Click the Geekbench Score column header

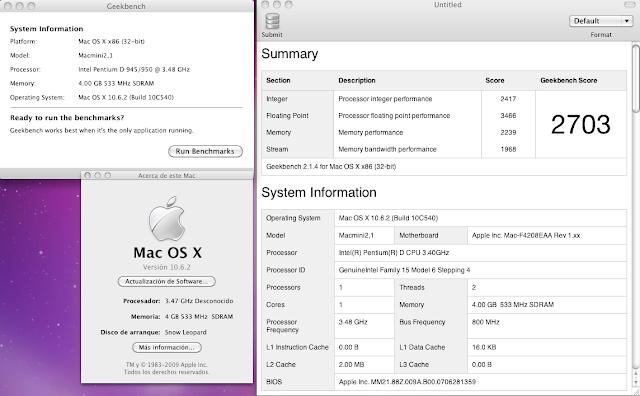pyautogui.click(x=569, y=80)
